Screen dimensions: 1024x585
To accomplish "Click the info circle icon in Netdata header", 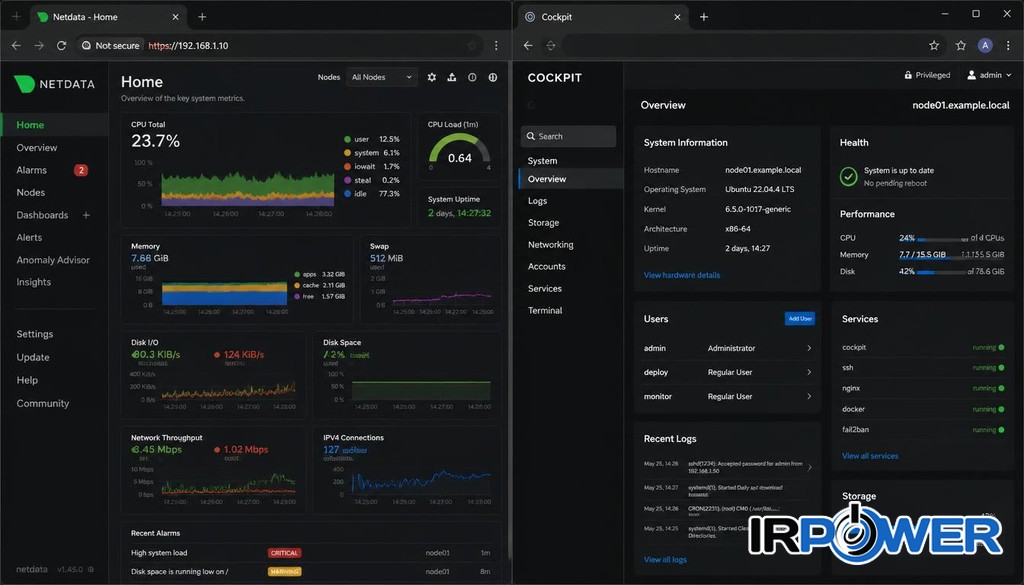I will (x=472, y=77).
